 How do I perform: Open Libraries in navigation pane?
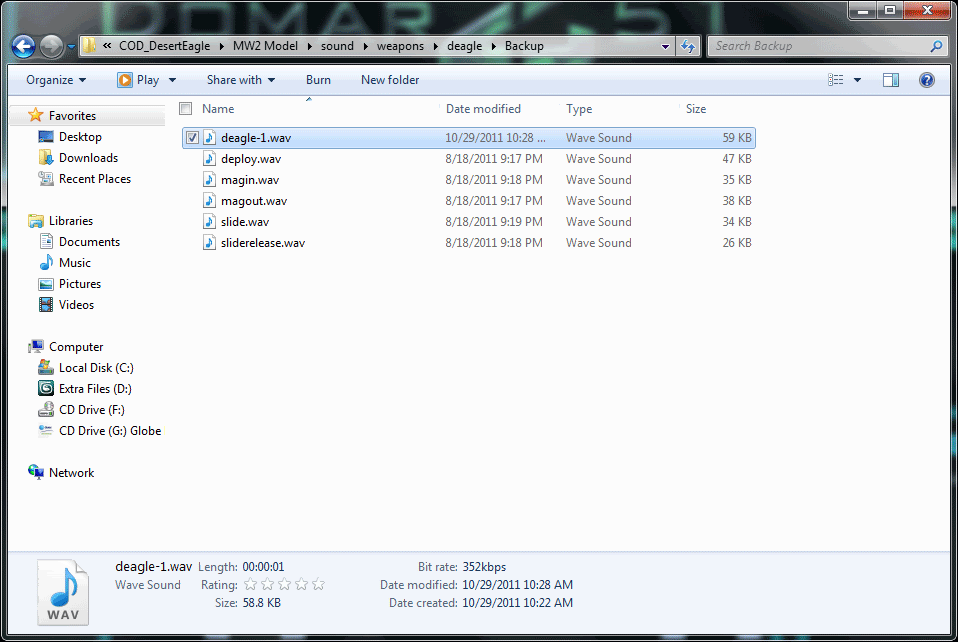(70, 221)
